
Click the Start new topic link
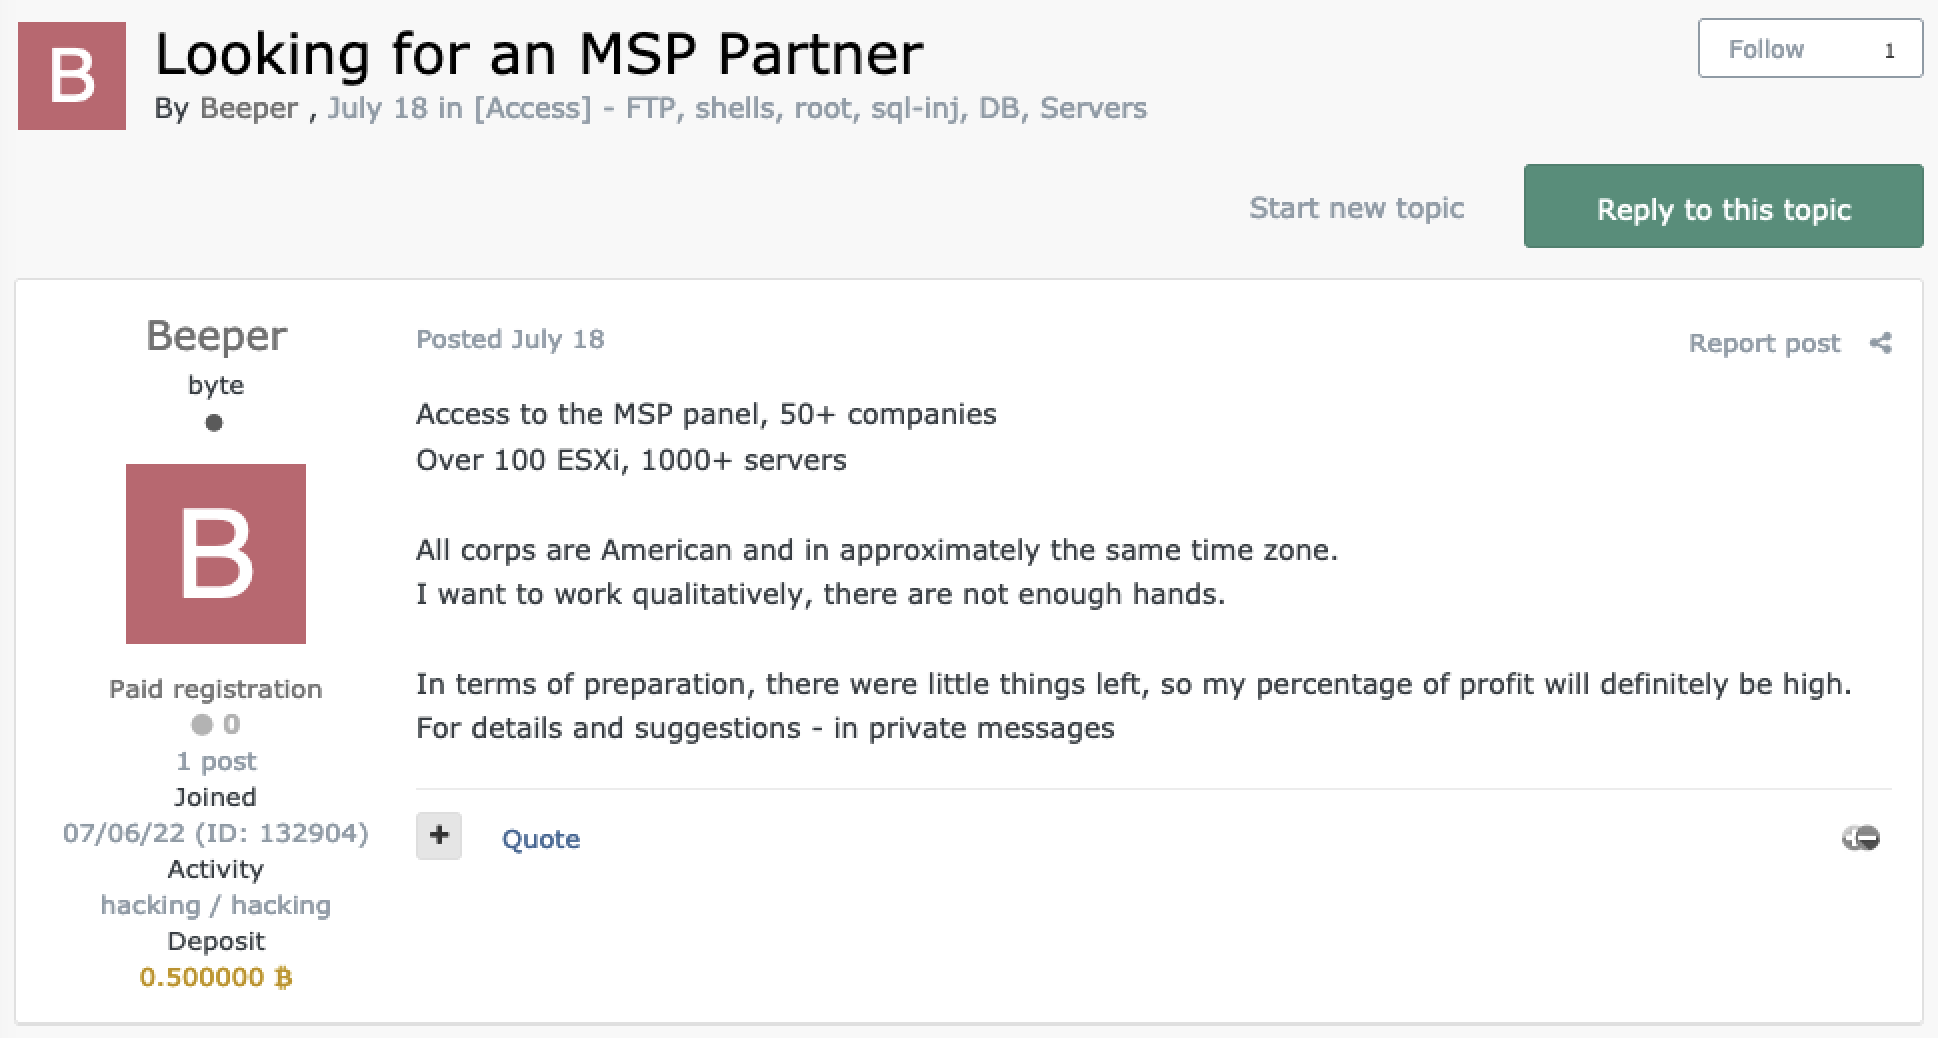coord(1356,208)
